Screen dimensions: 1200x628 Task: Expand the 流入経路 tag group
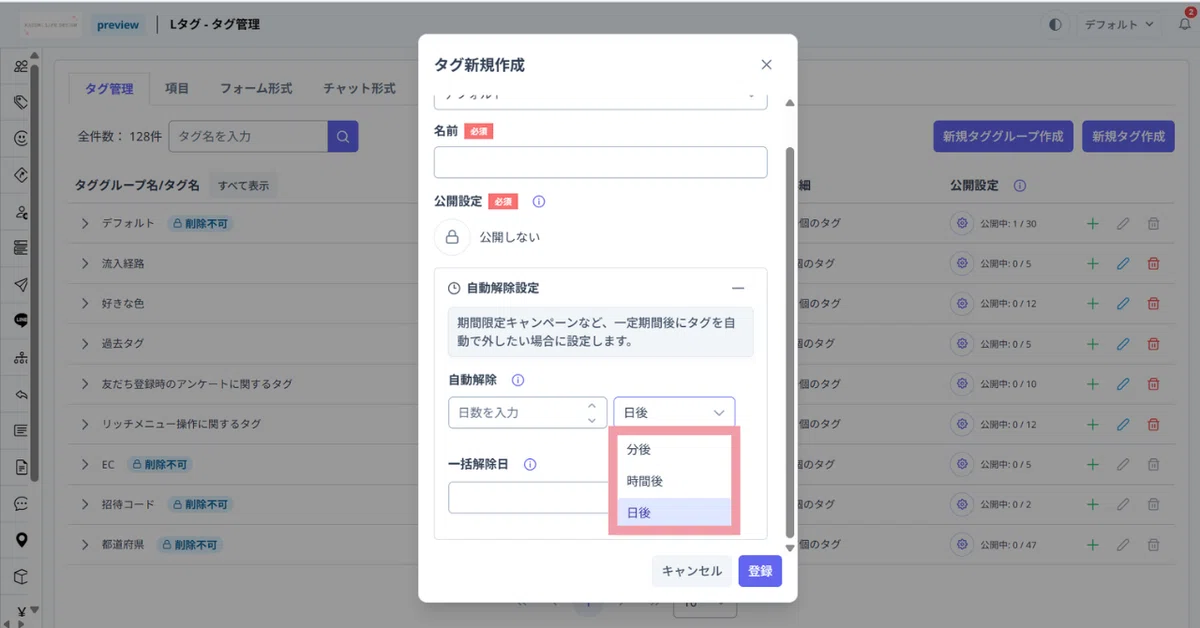86,263
